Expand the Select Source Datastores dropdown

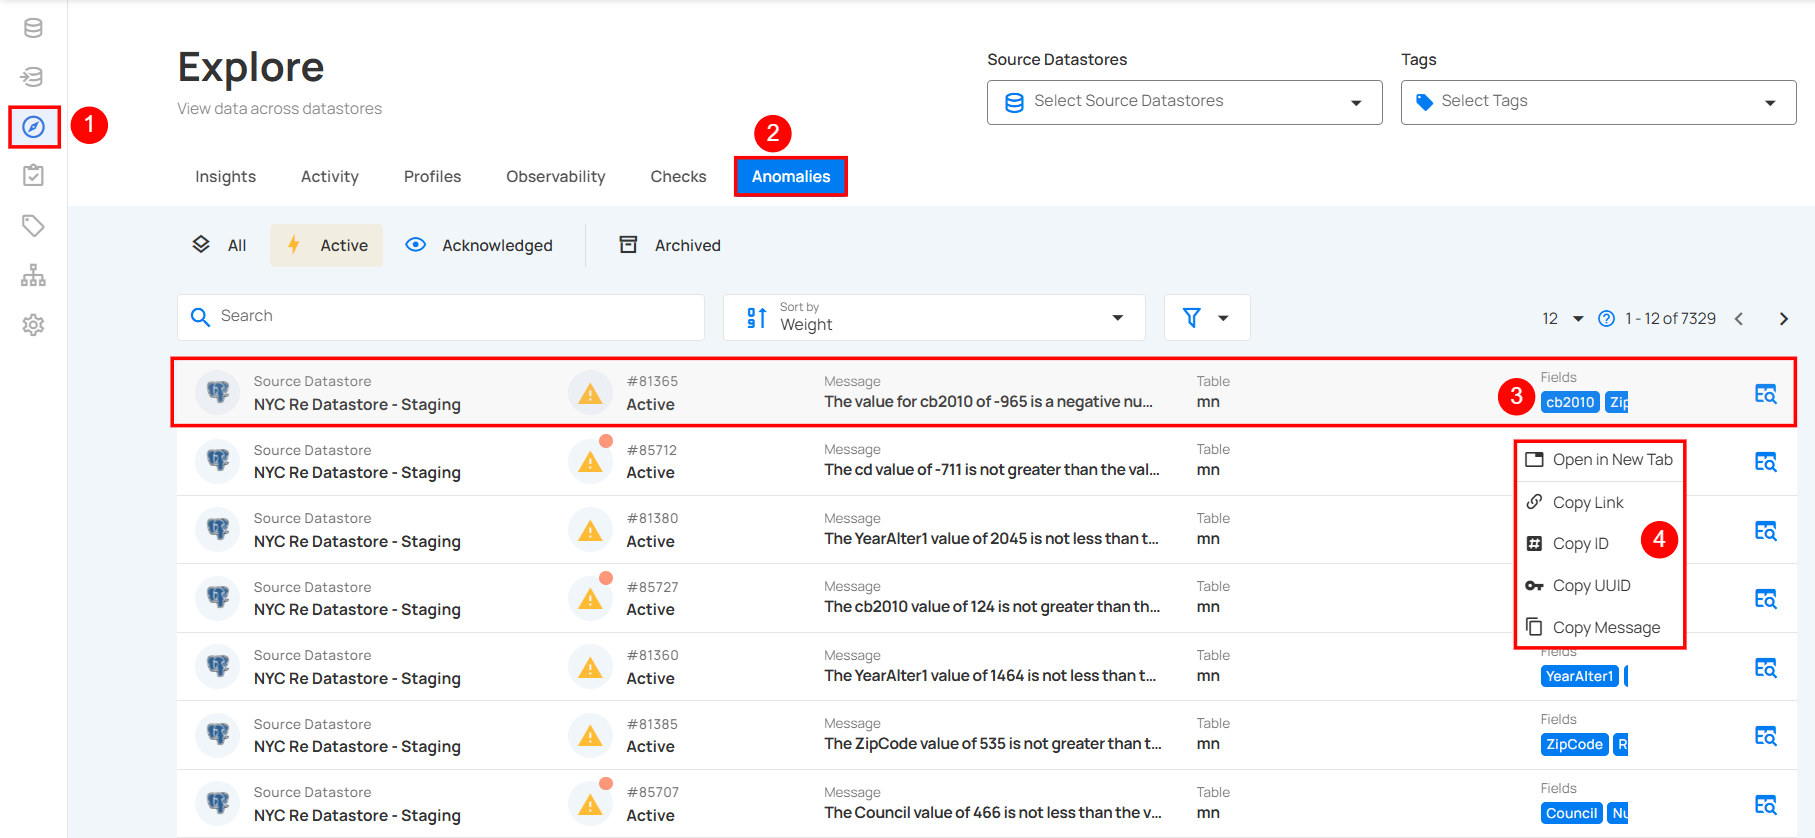click(1184, 102)
